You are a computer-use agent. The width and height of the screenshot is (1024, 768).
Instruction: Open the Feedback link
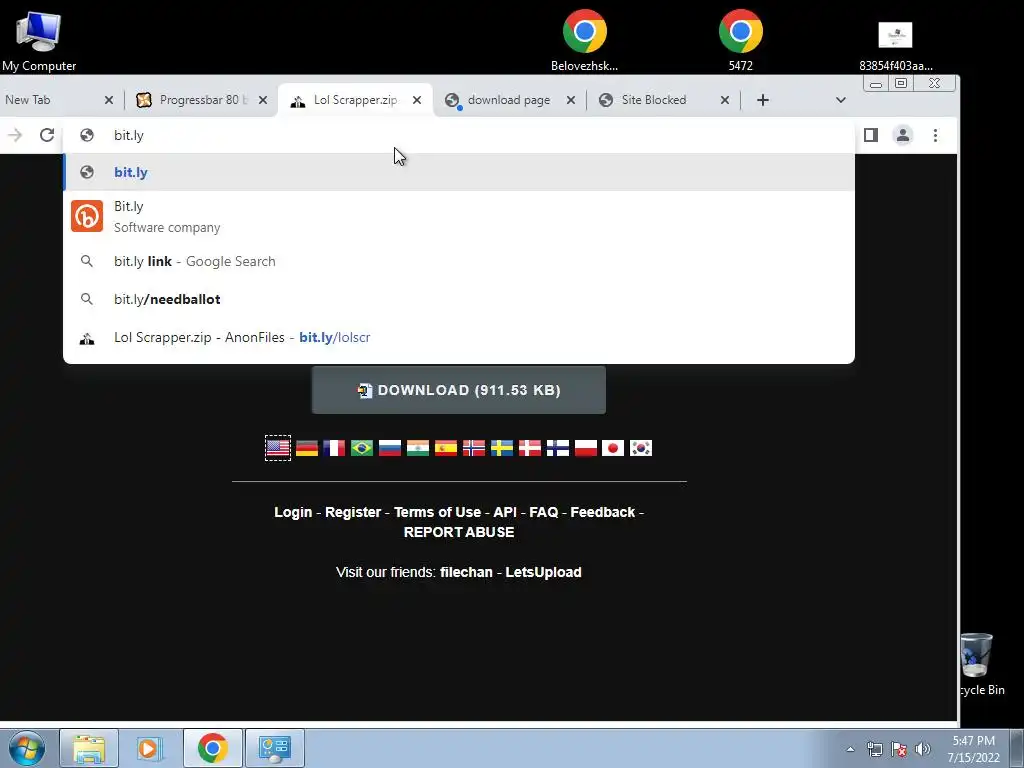tap(603, 513)
